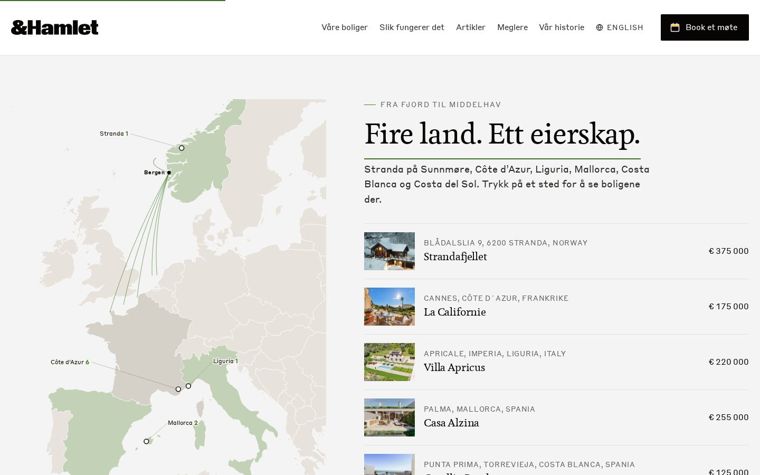Image resolution: width=760 pixels, height=475 pixels.
Task: Go to Artikler
Action: tap(470, 28)
